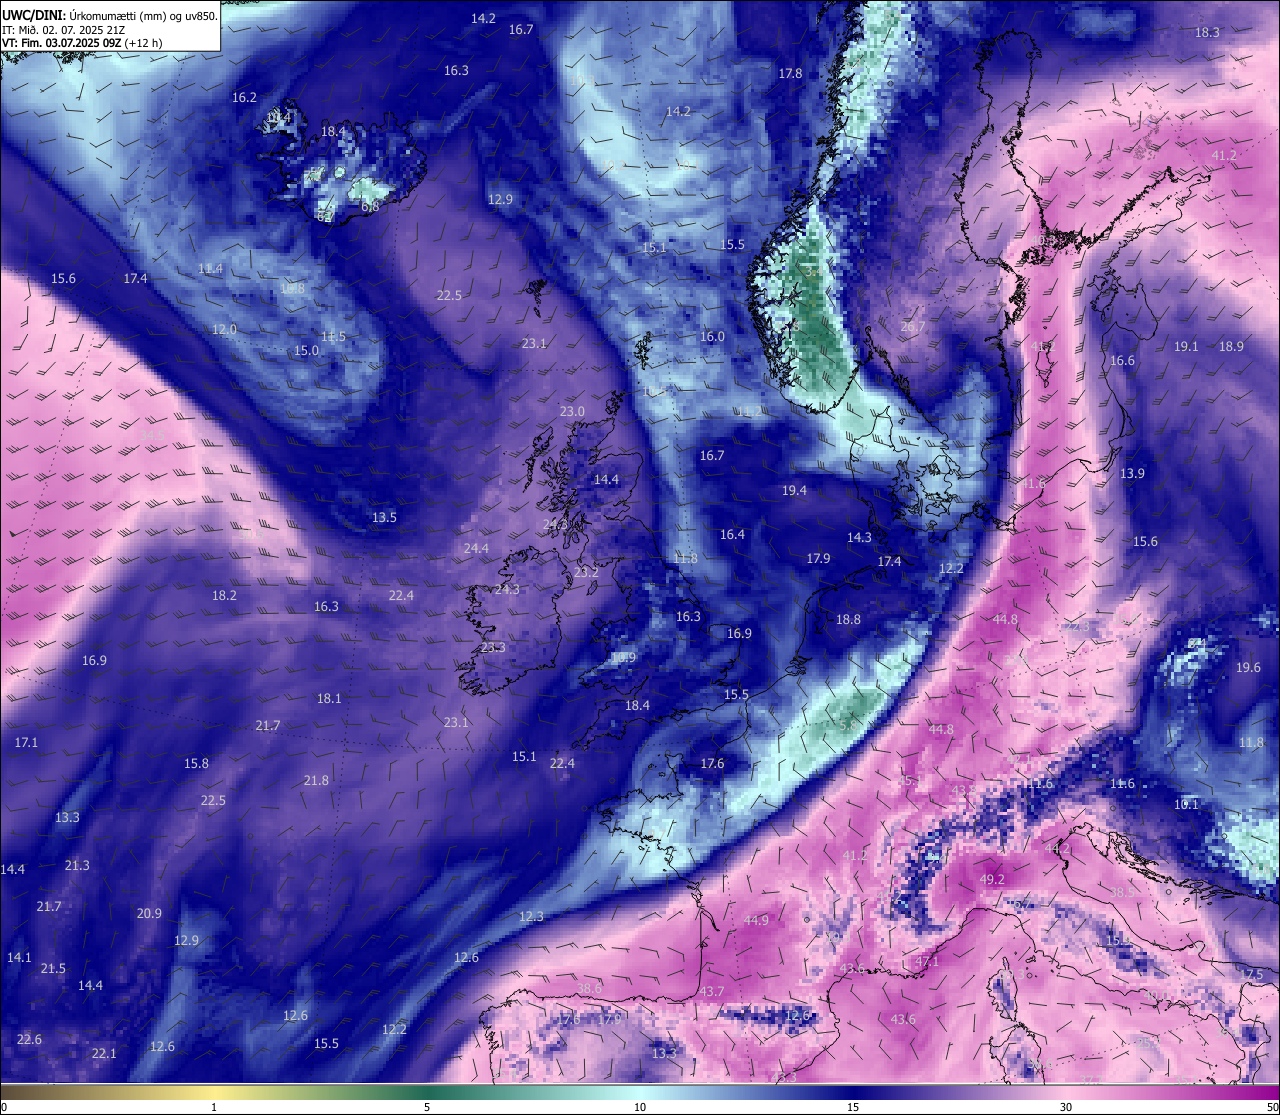Click the 26.7 value over Sweden
1280x1115 pixels.
pos(912,327)
